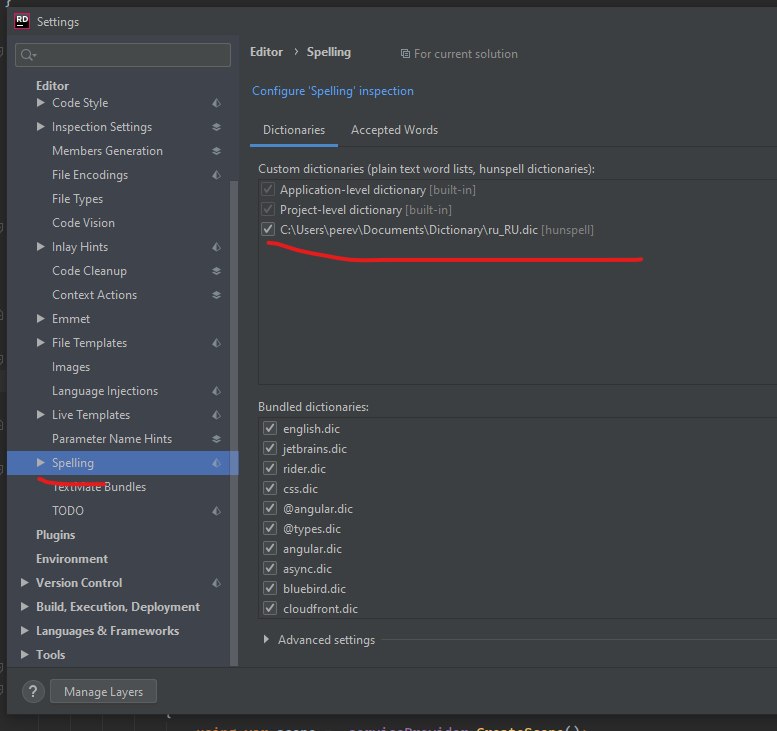
Task: Select the File Types settings item
Action: click(x=77, y=199)
